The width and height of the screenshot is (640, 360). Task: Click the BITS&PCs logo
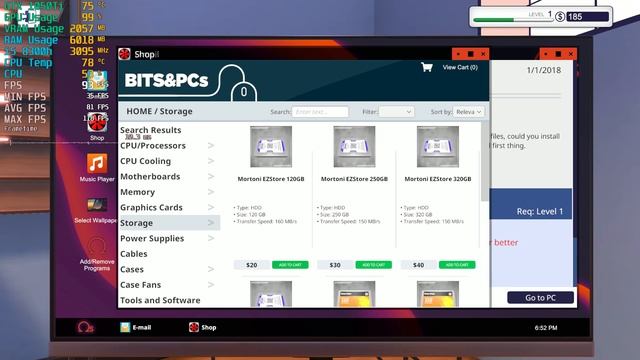166,80
